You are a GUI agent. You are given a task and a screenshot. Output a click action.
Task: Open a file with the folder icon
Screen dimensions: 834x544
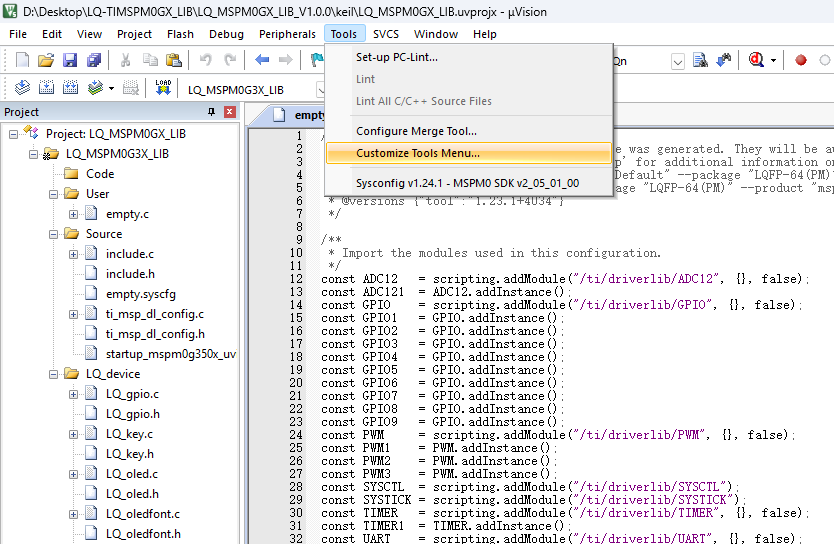point(46,60)
